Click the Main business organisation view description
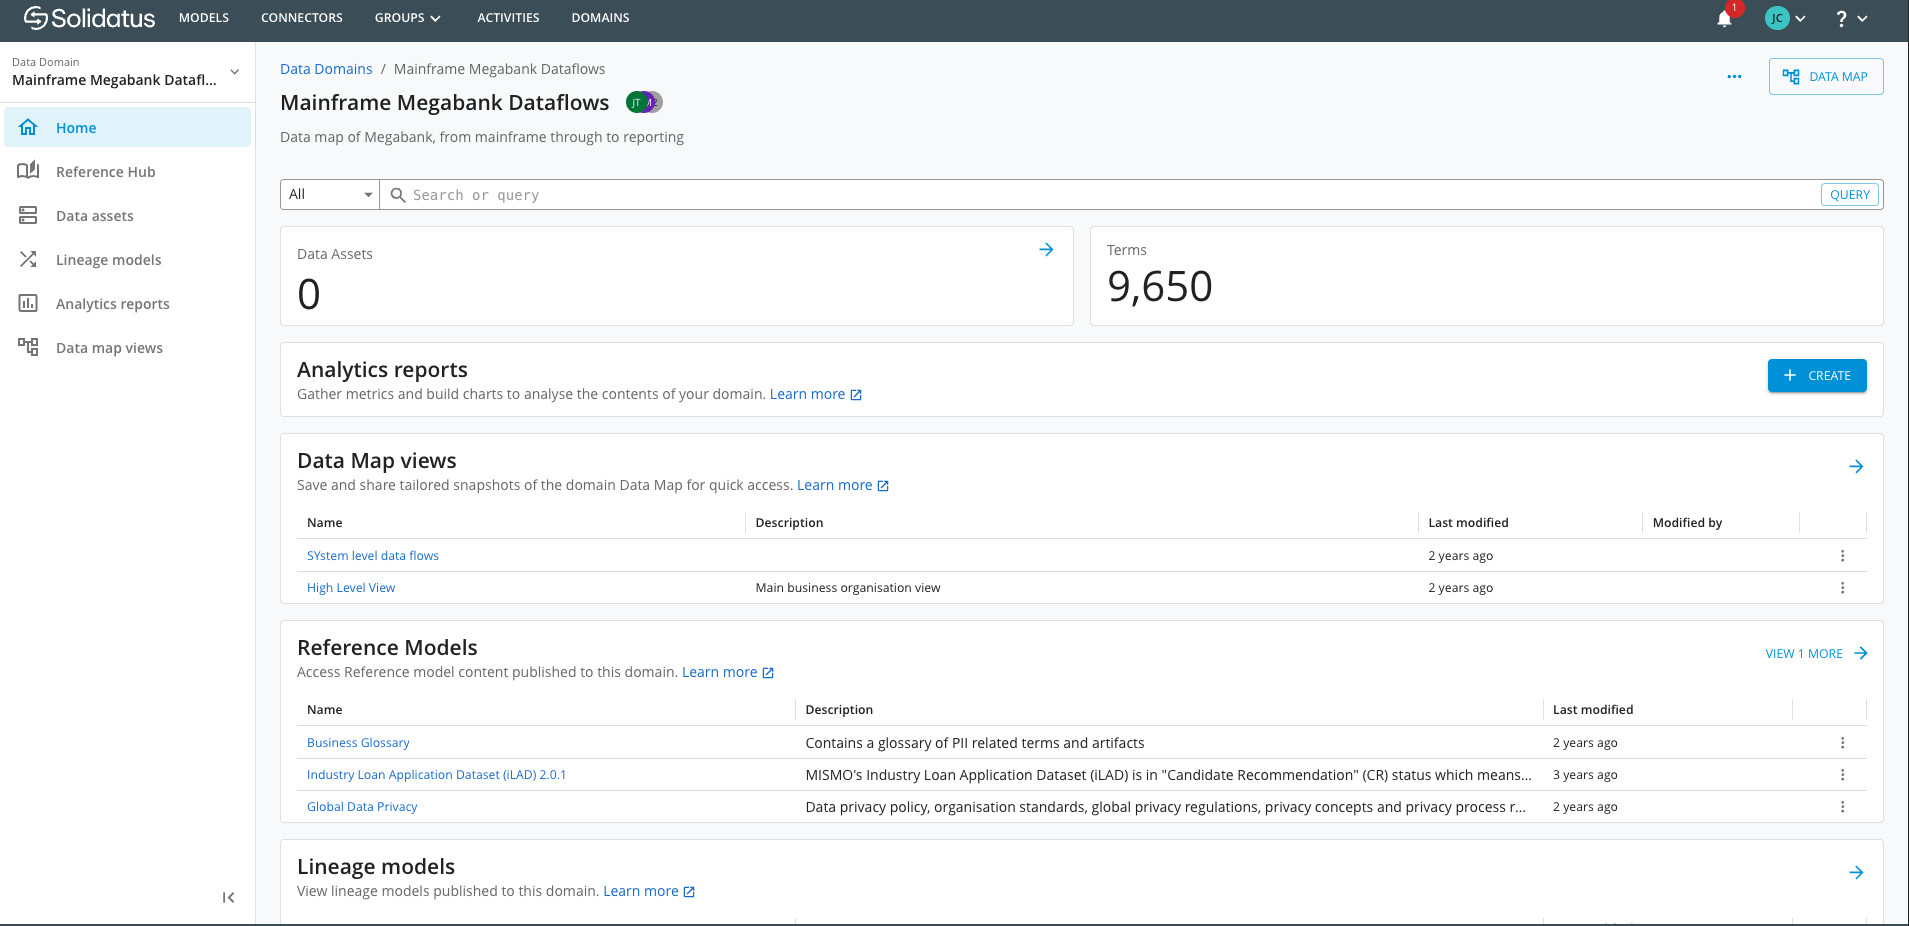 pyautogui.click(x=848, y=588)
